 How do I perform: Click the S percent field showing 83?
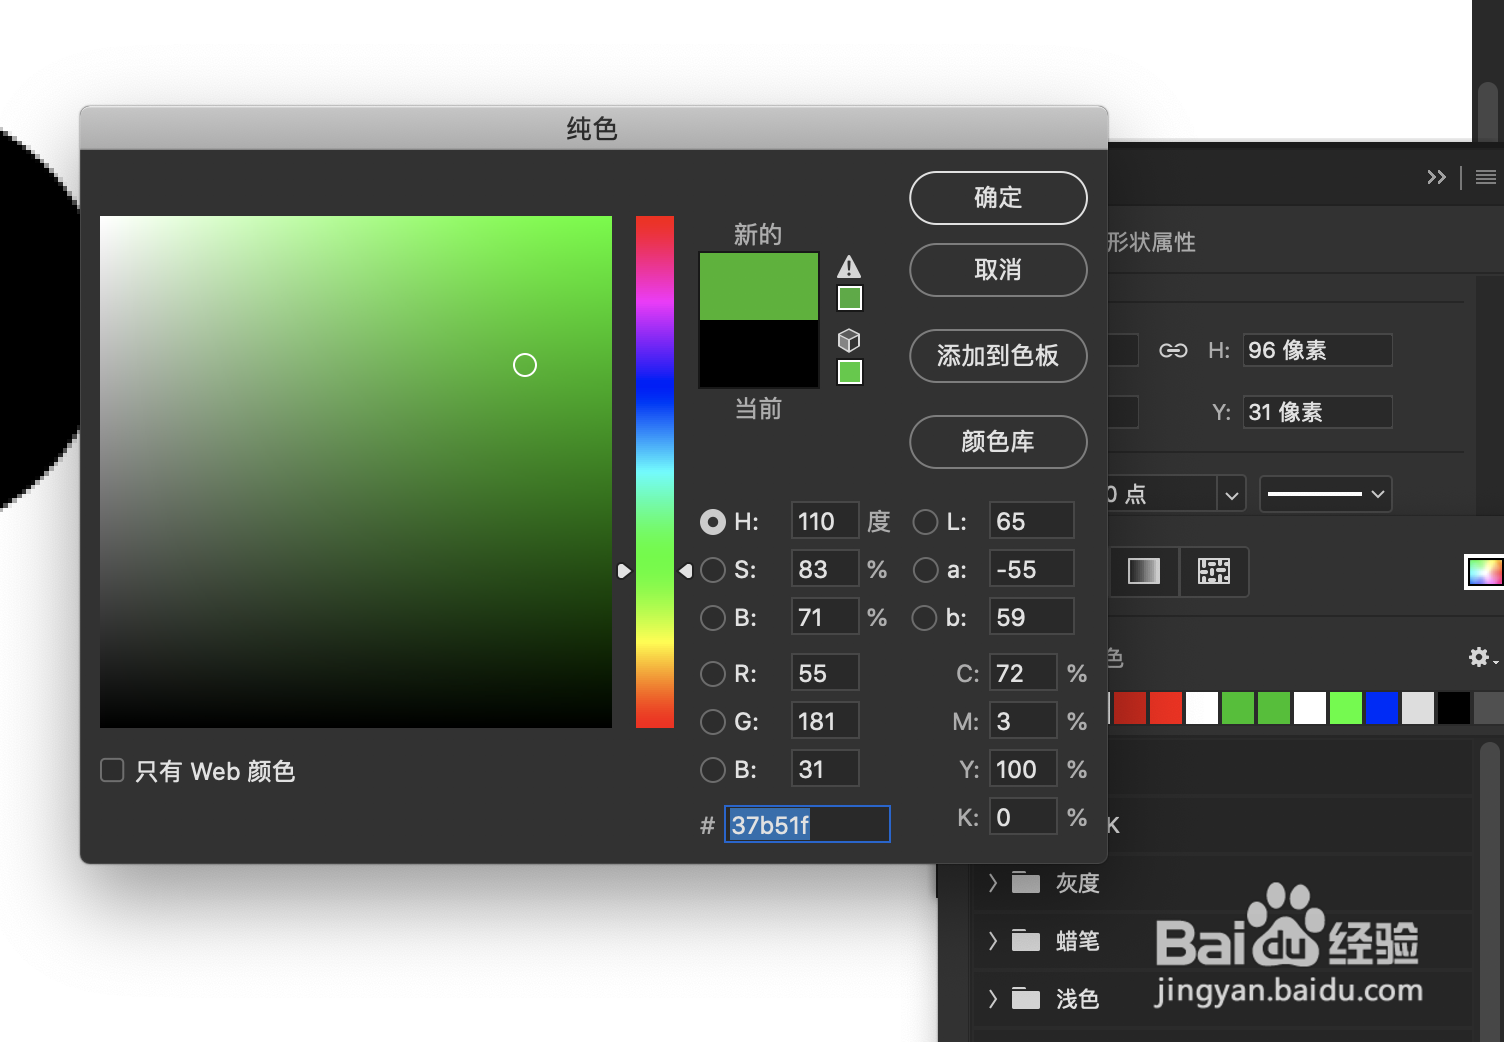pos(825,569)
